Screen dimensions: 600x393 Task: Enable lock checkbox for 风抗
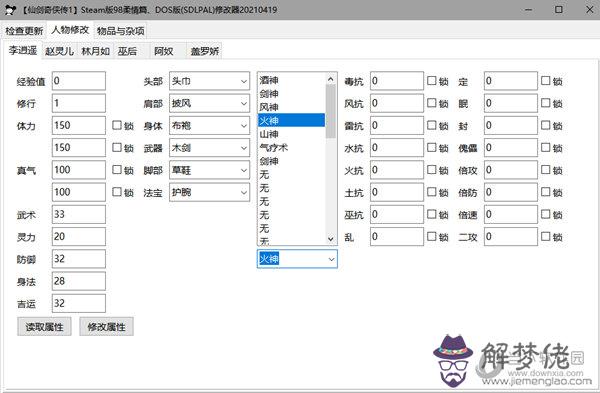432,103
